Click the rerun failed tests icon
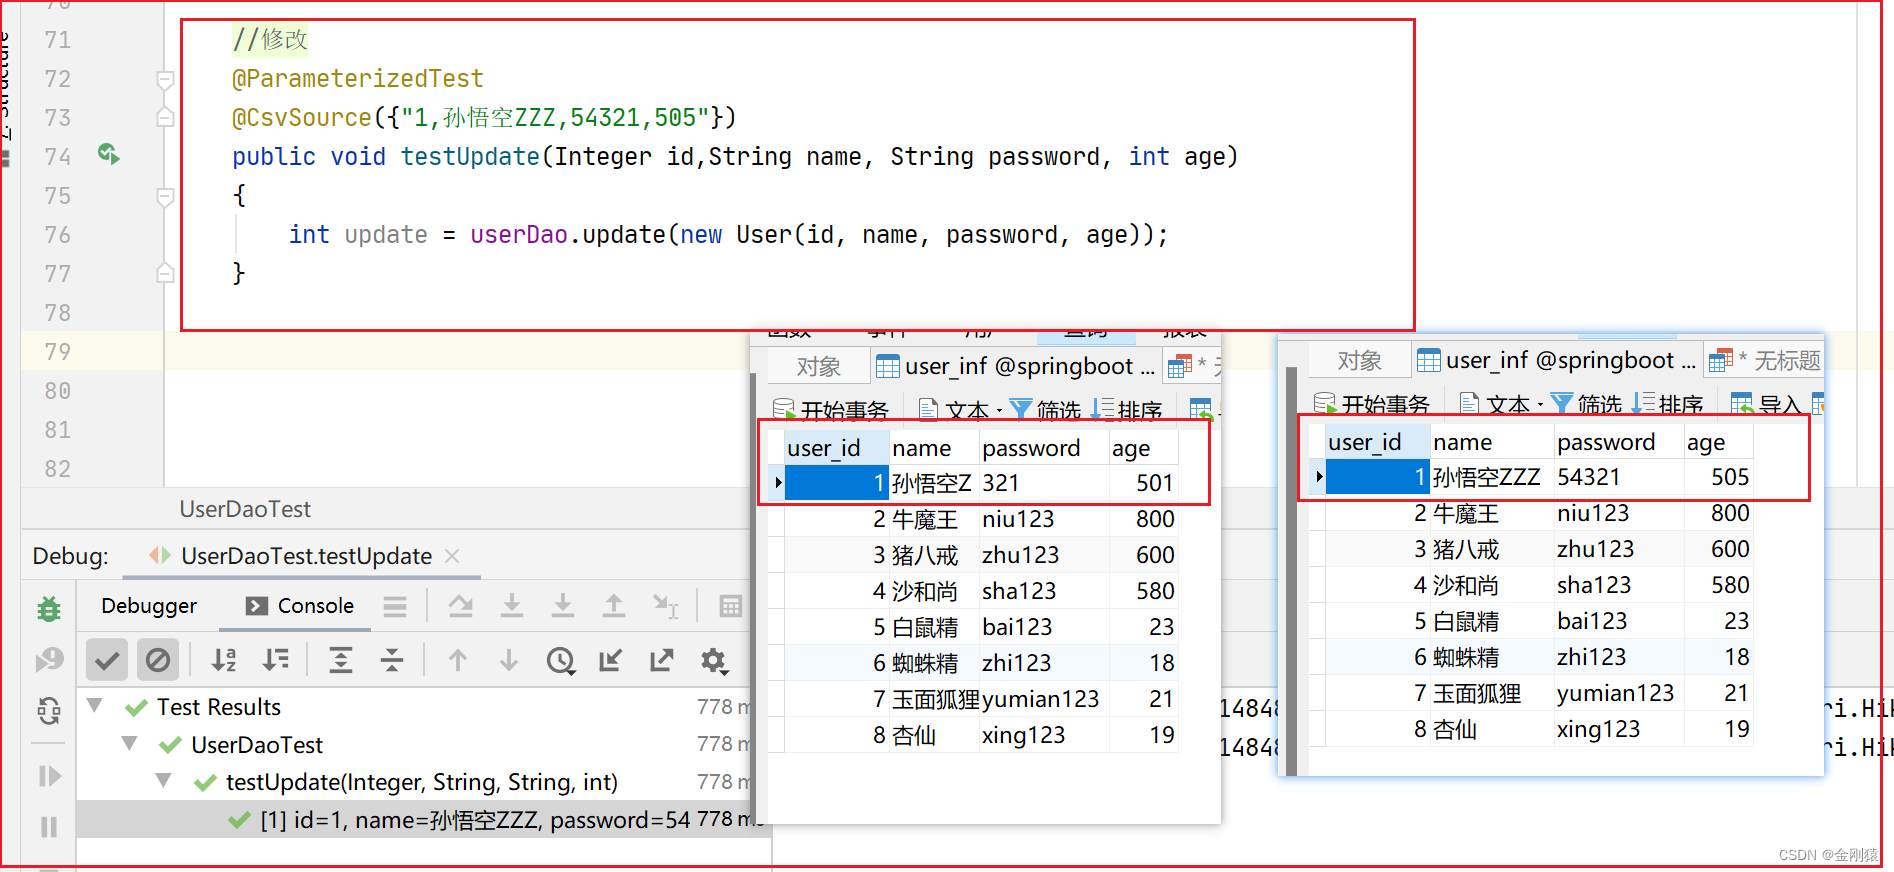Image resolution: width=1894 pixels, height=872 pixels. click(x=48, y=660)
